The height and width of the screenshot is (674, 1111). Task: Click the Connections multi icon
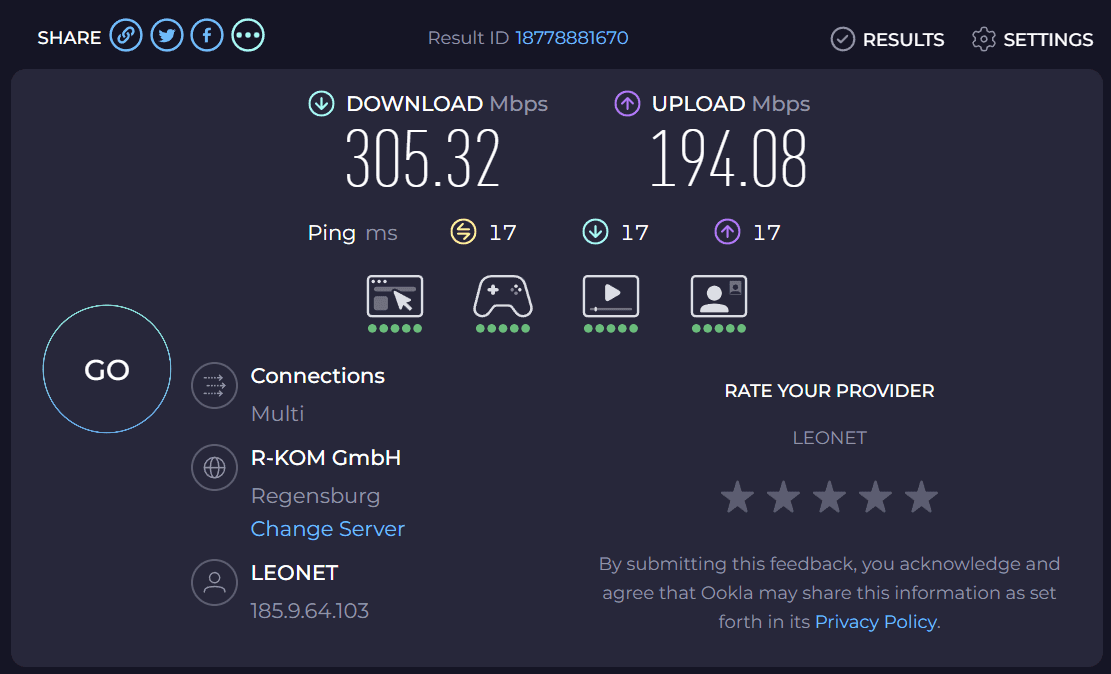pos(214,385)
